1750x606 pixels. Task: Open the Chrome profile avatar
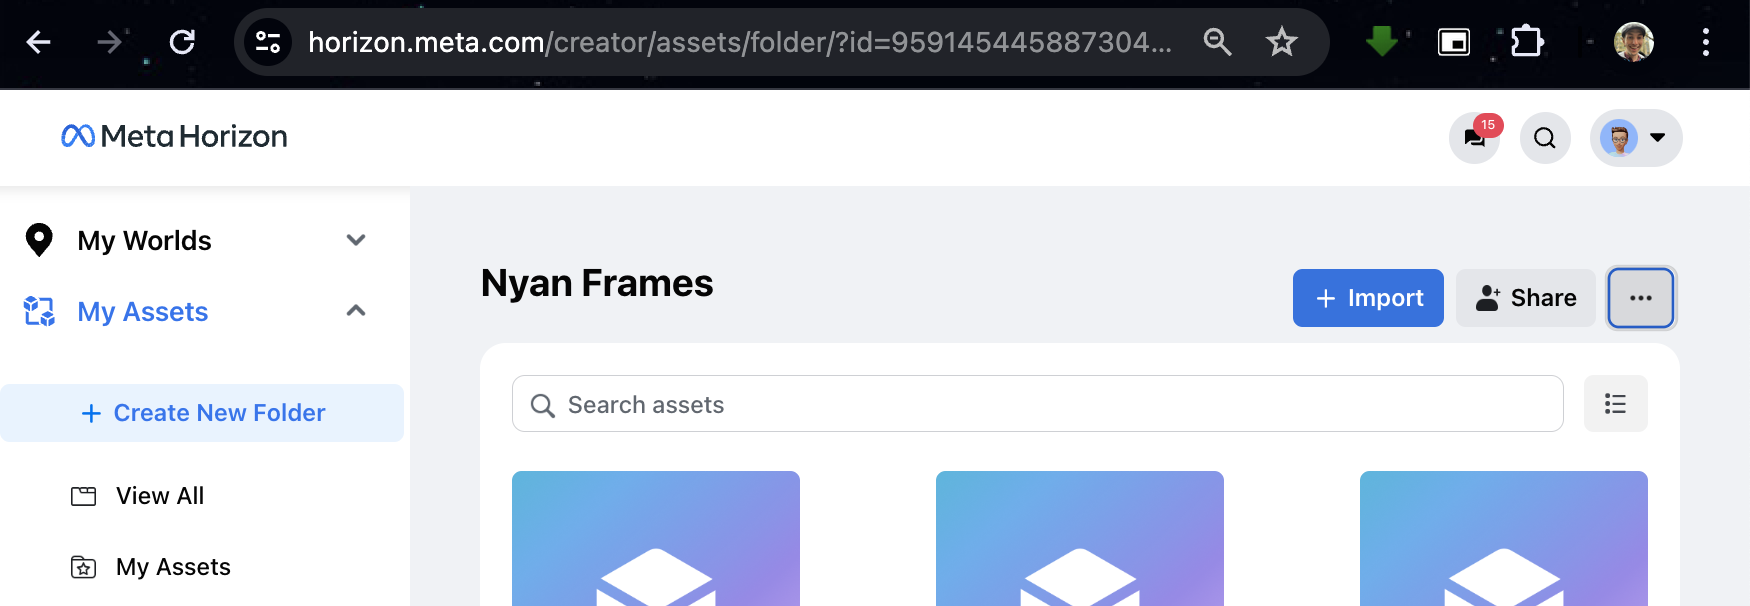(1634, 42)
